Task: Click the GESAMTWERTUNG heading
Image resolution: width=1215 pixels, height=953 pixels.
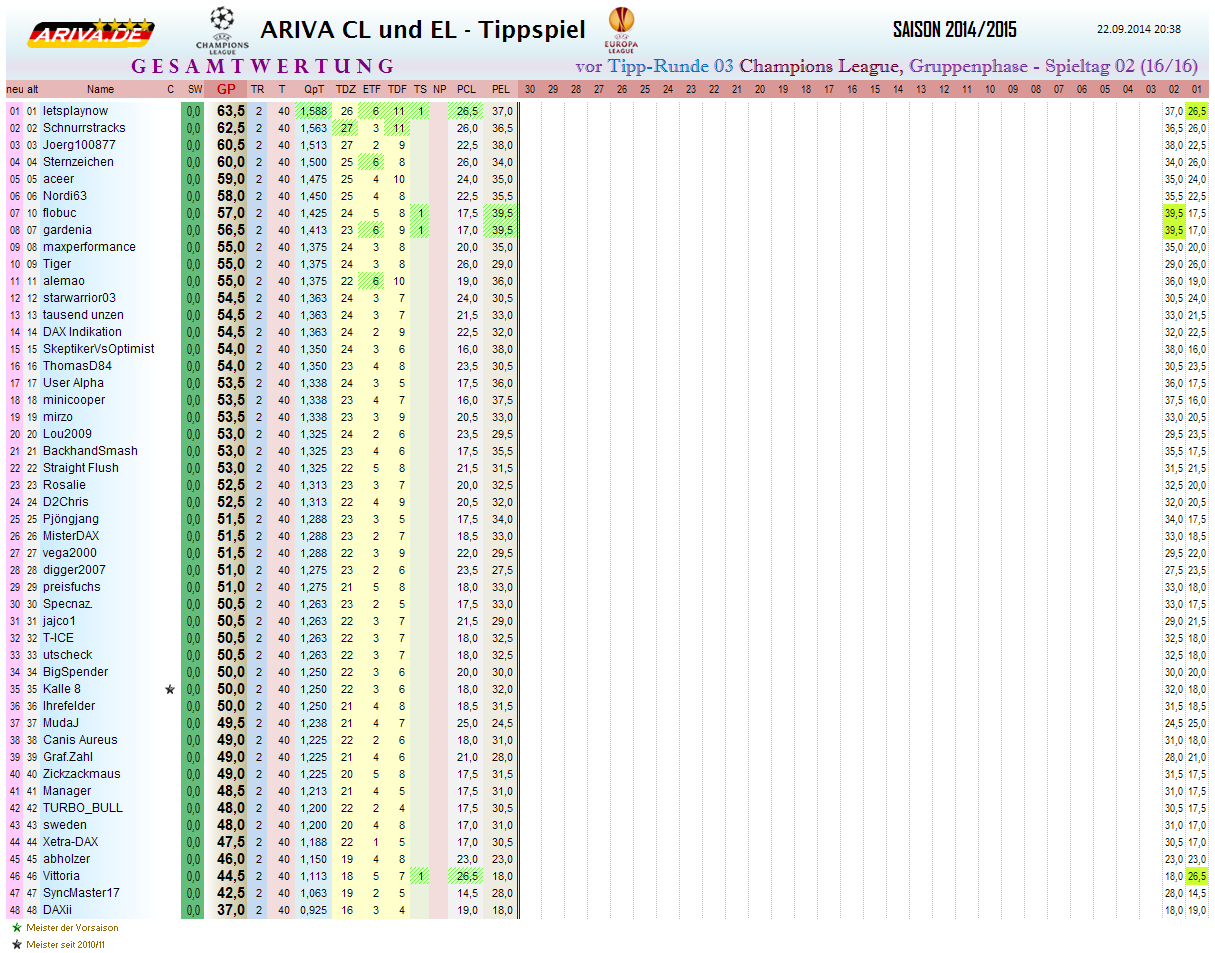Action: 263,67
